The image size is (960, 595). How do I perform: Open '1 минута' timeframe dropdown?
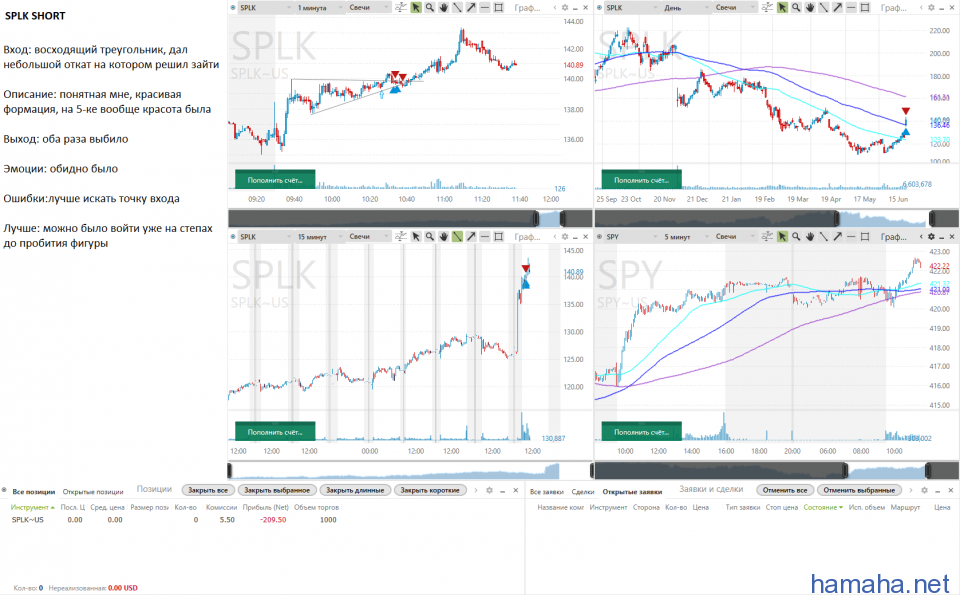pyautogui.click(x=319, y=7)
